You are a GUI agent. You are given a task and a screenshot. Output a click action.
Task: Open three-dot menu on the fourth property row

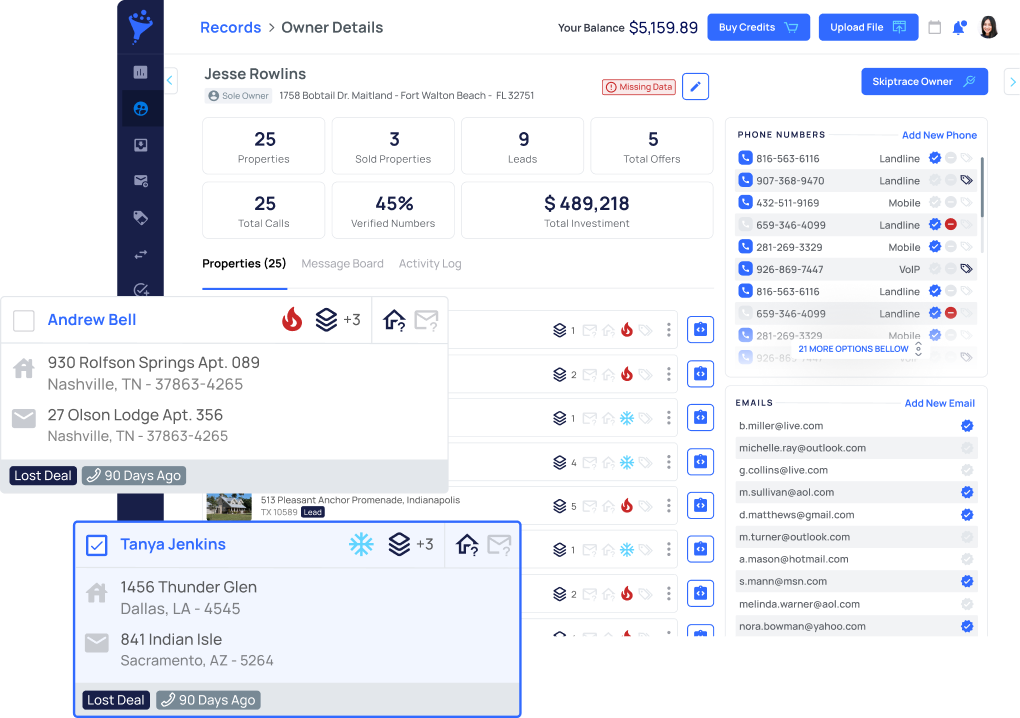click(x=669, y=462)
